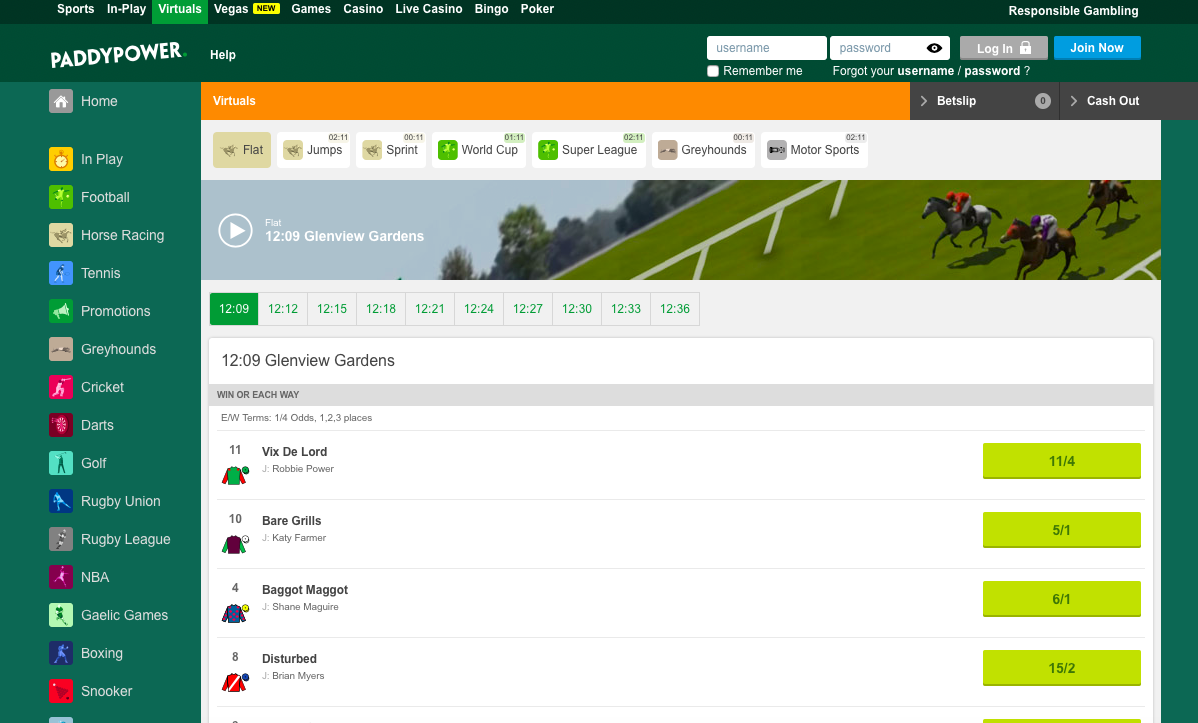Select the 12:12 race time

pos(283,309)
